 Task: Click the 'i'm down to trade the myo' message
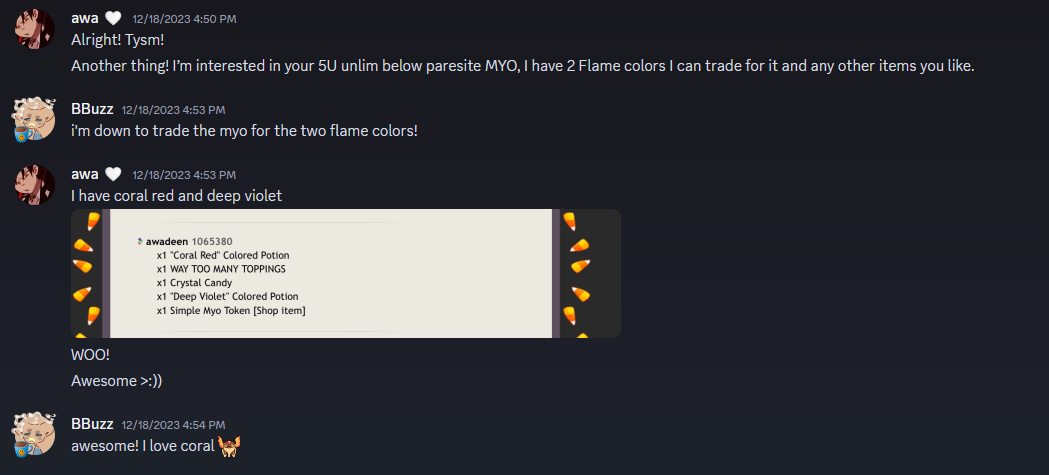(244, 131)
